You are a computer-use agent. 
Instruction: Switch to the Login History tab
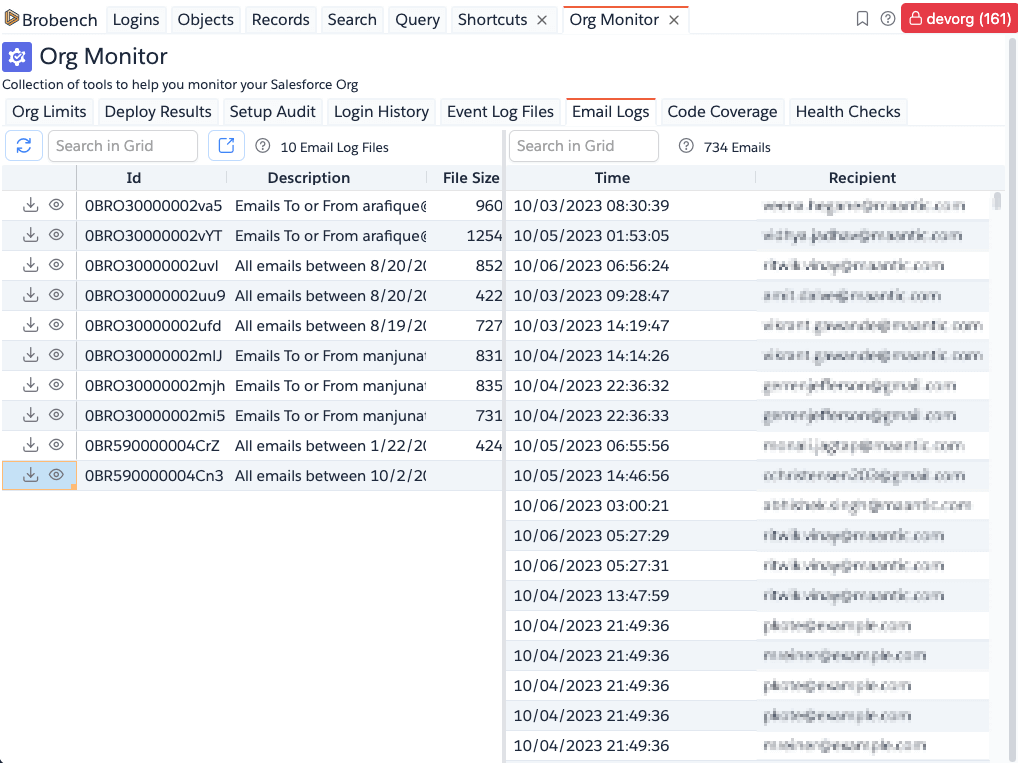(x=381, y=112)
